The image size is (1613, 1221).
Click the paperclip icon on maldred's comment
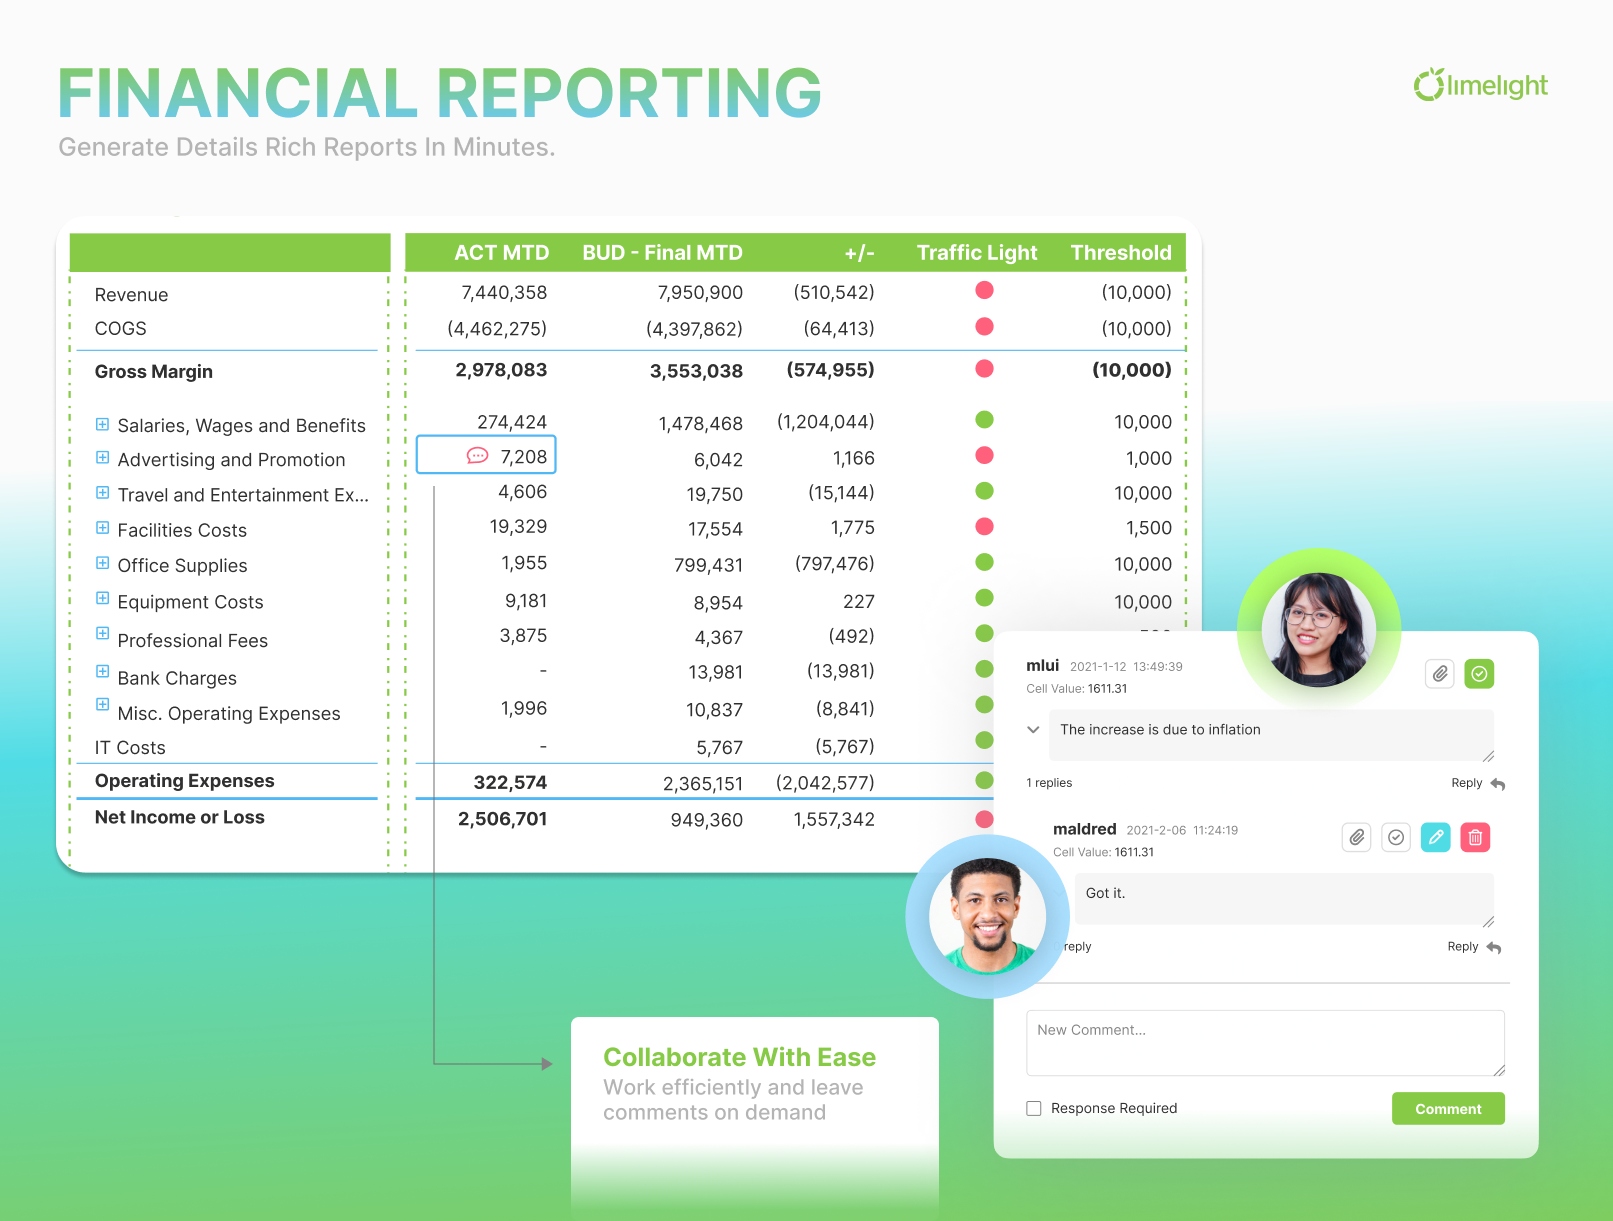pos(1356,837)
